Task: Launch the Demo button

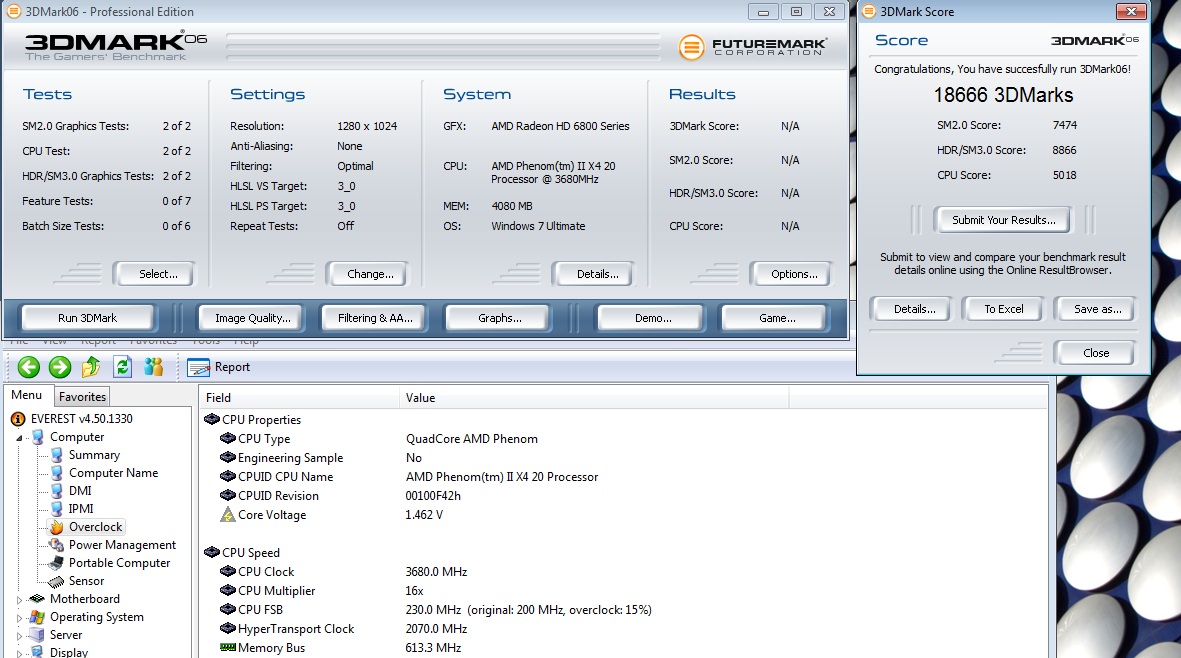Action: (653, 318)
